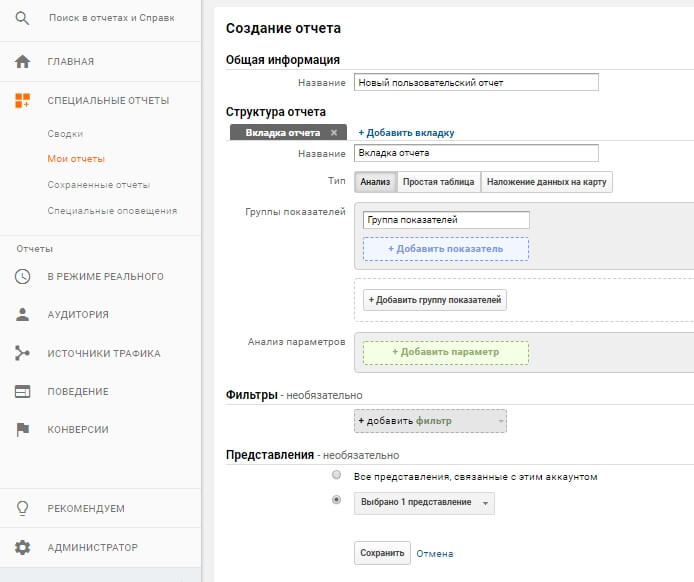Click the report name input field
The image size is (694, 582).
tap(476, 83)
